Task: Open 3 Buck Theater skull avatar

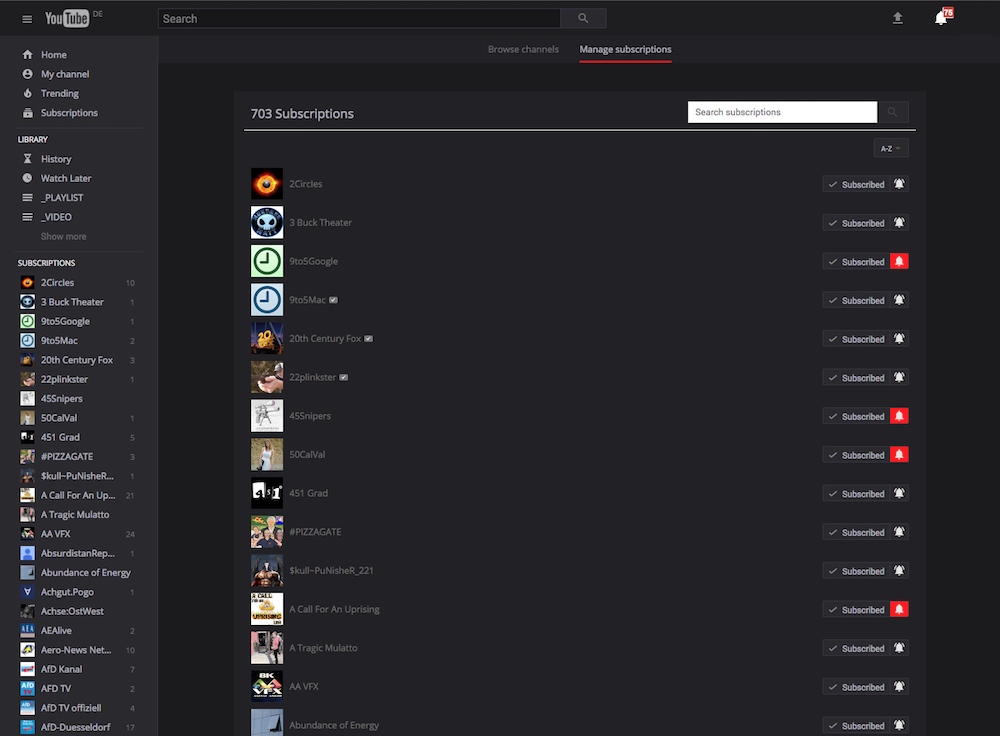Action: [x=267, y=223]
